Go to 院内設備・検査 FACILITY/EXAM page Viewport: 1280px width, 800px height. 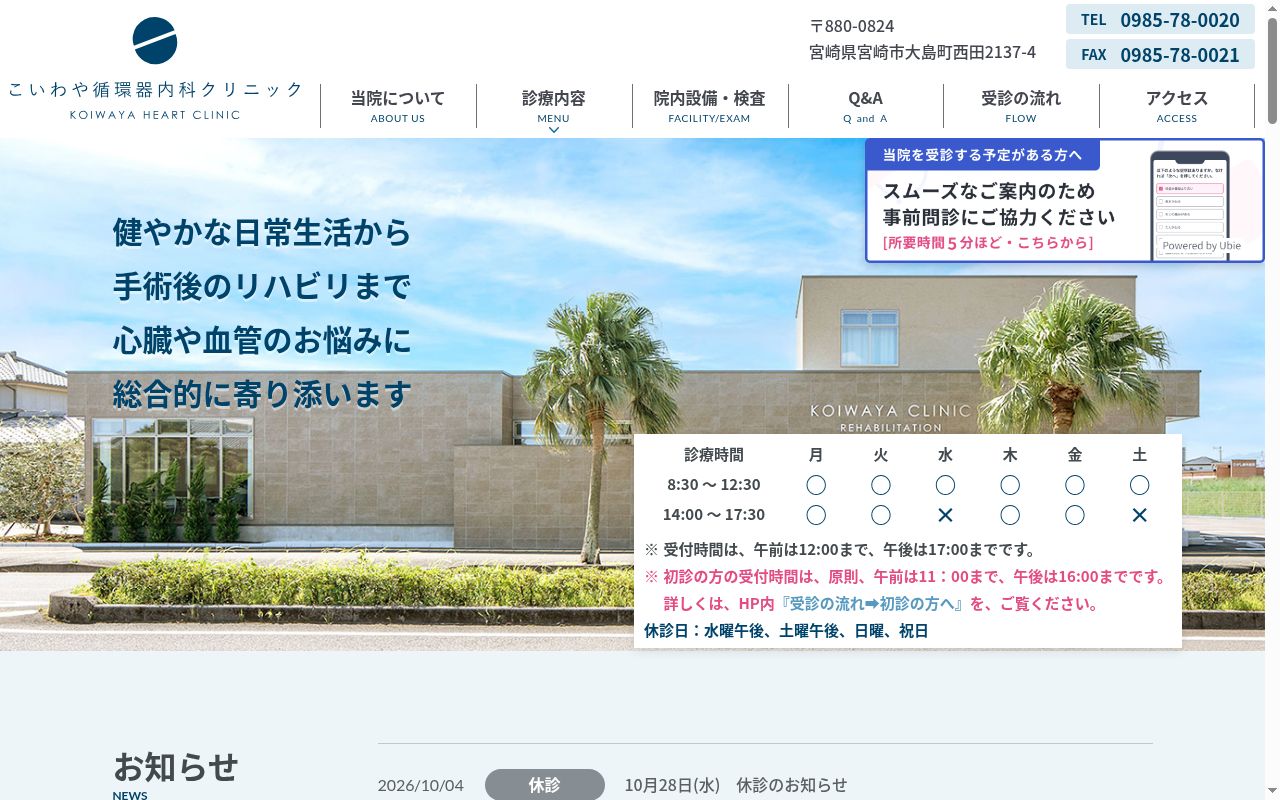(709, 106)
